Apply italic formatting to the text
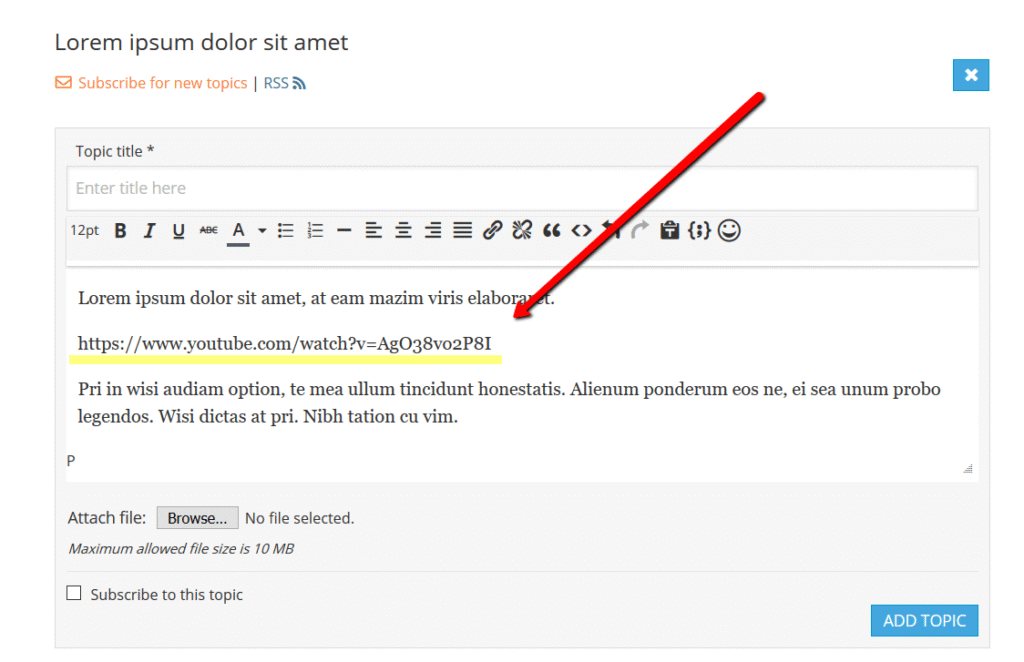 [149, 230]
